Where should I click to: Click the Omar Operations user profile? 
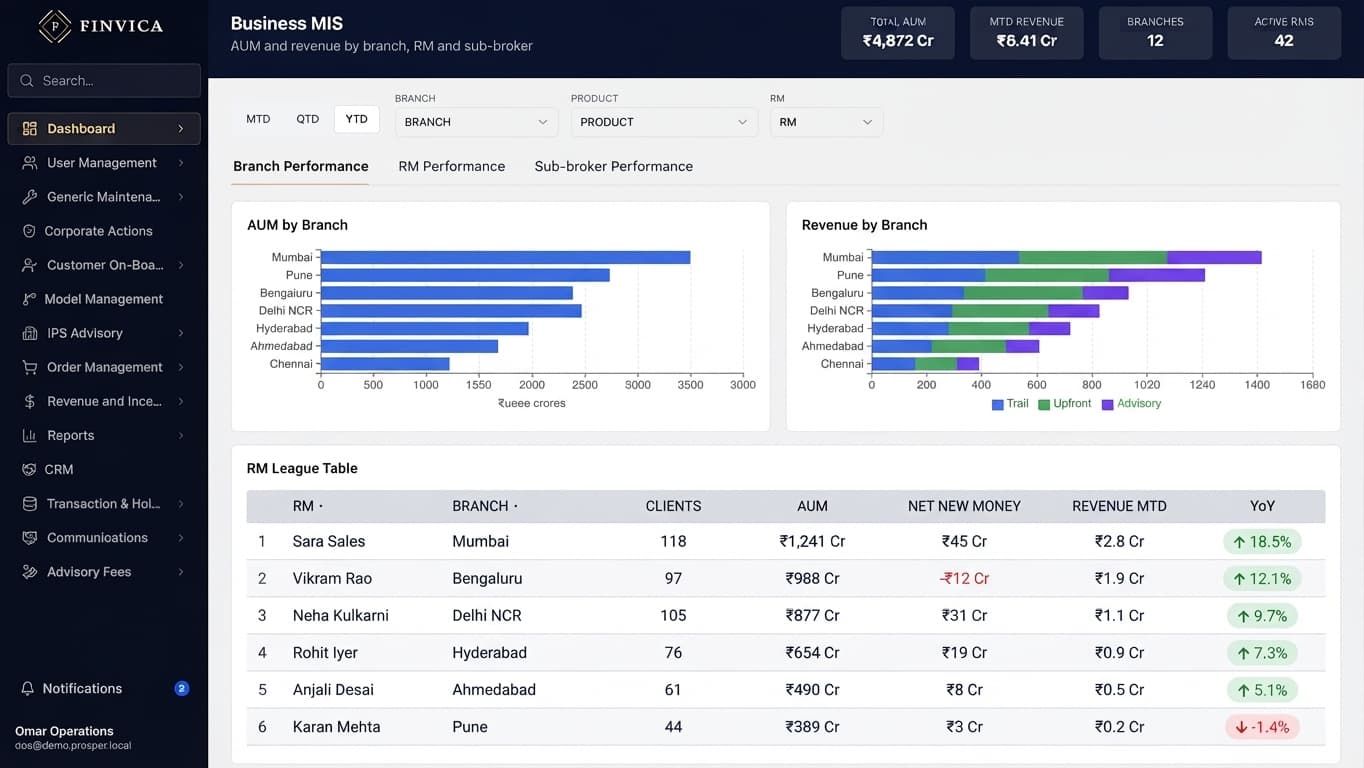pyautogui.click(x=73, y=738)
